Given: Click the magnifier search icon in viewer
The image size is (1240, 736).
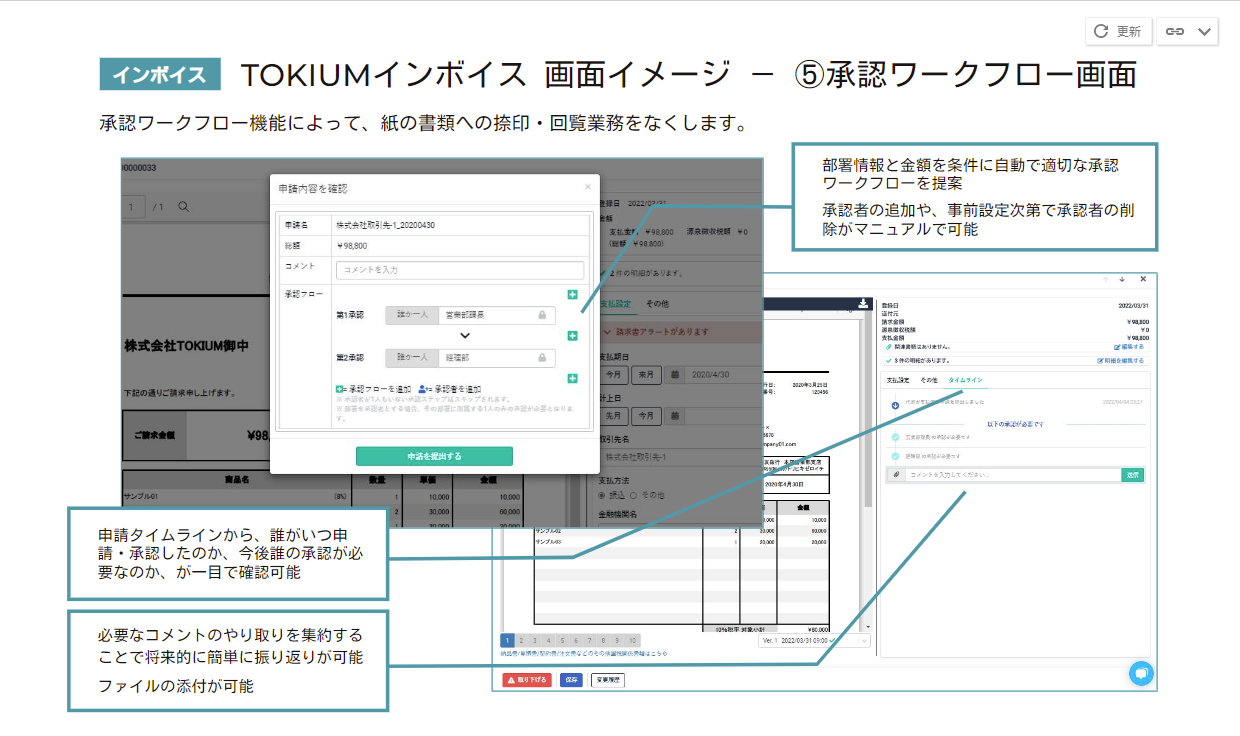Looking at the screenshot, I should [x=183, y=207].
